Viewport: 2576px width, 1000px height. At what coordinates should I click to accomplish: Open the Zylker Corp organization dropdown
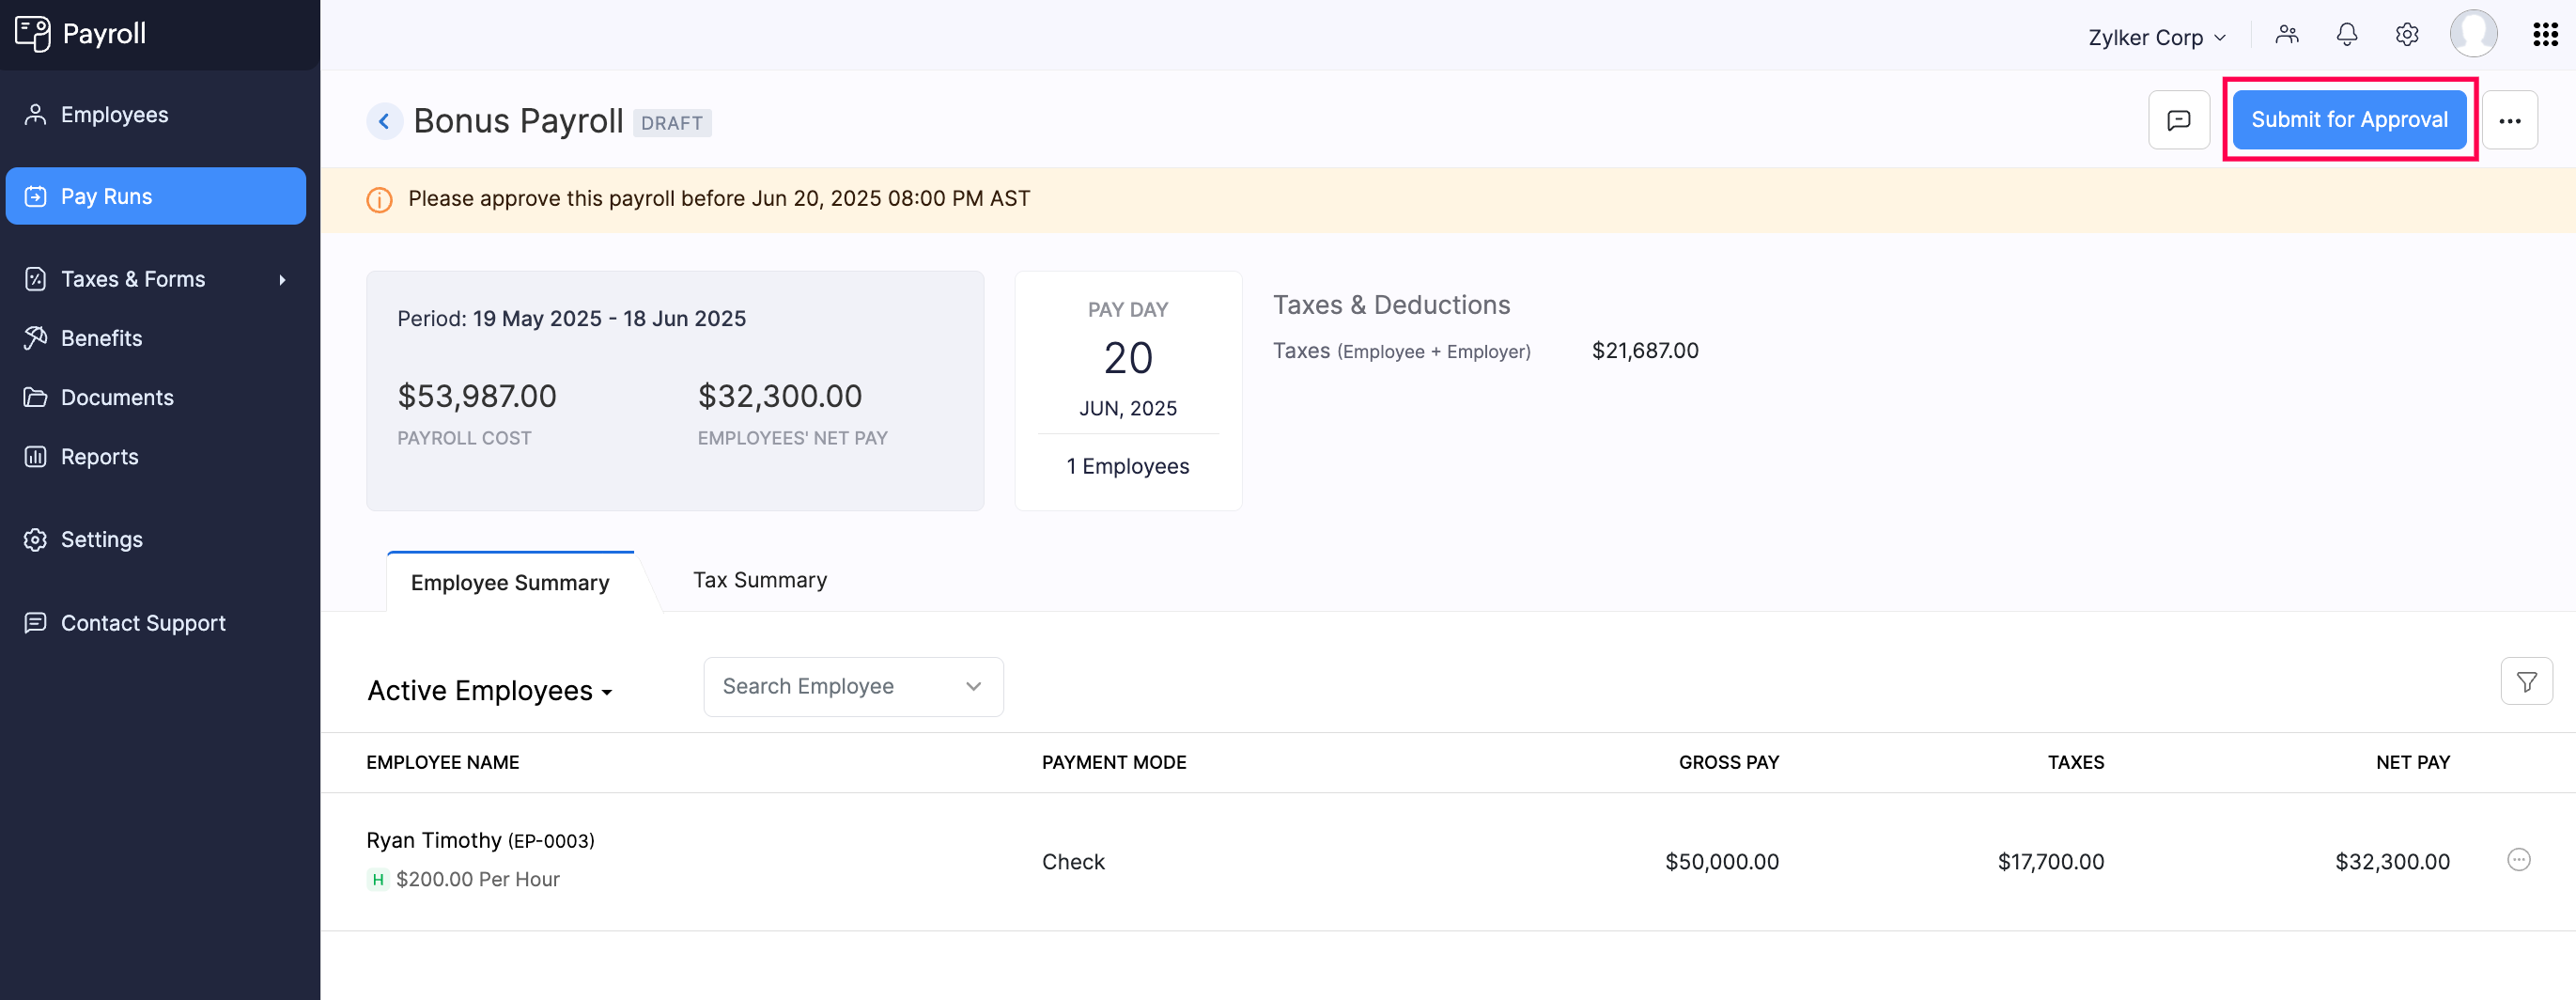click(2155, 37)
